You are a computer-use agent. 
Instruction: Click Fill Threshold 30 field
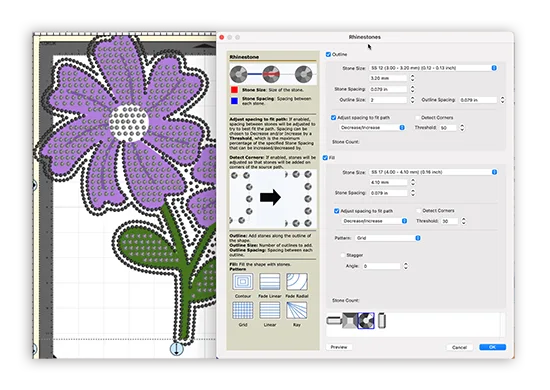[450, 221]
